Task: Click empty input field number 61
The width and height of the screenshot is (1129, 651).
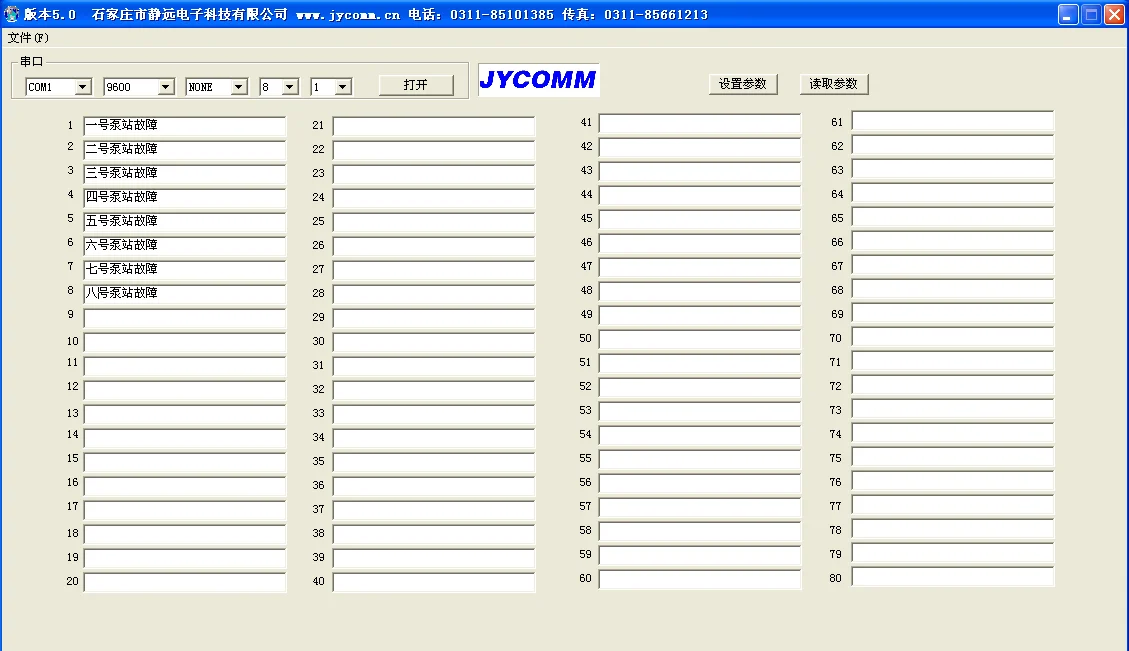Action: pos(953,121)
